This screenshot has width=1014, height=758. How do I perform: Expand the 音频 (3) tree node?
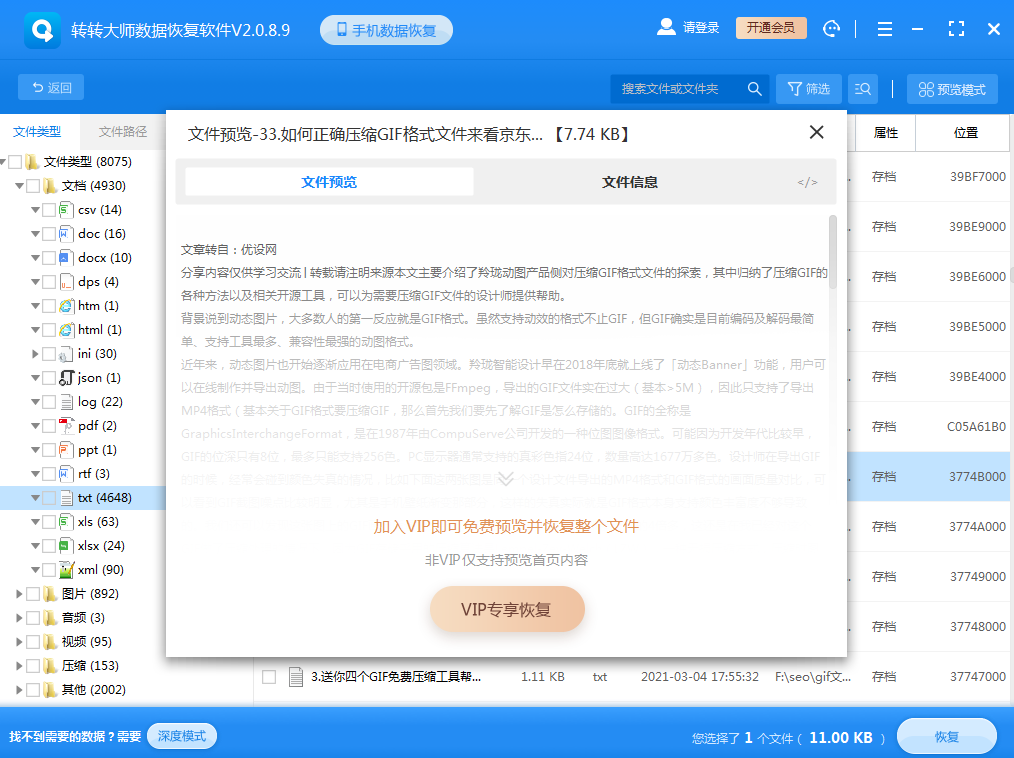click(19, 618)
